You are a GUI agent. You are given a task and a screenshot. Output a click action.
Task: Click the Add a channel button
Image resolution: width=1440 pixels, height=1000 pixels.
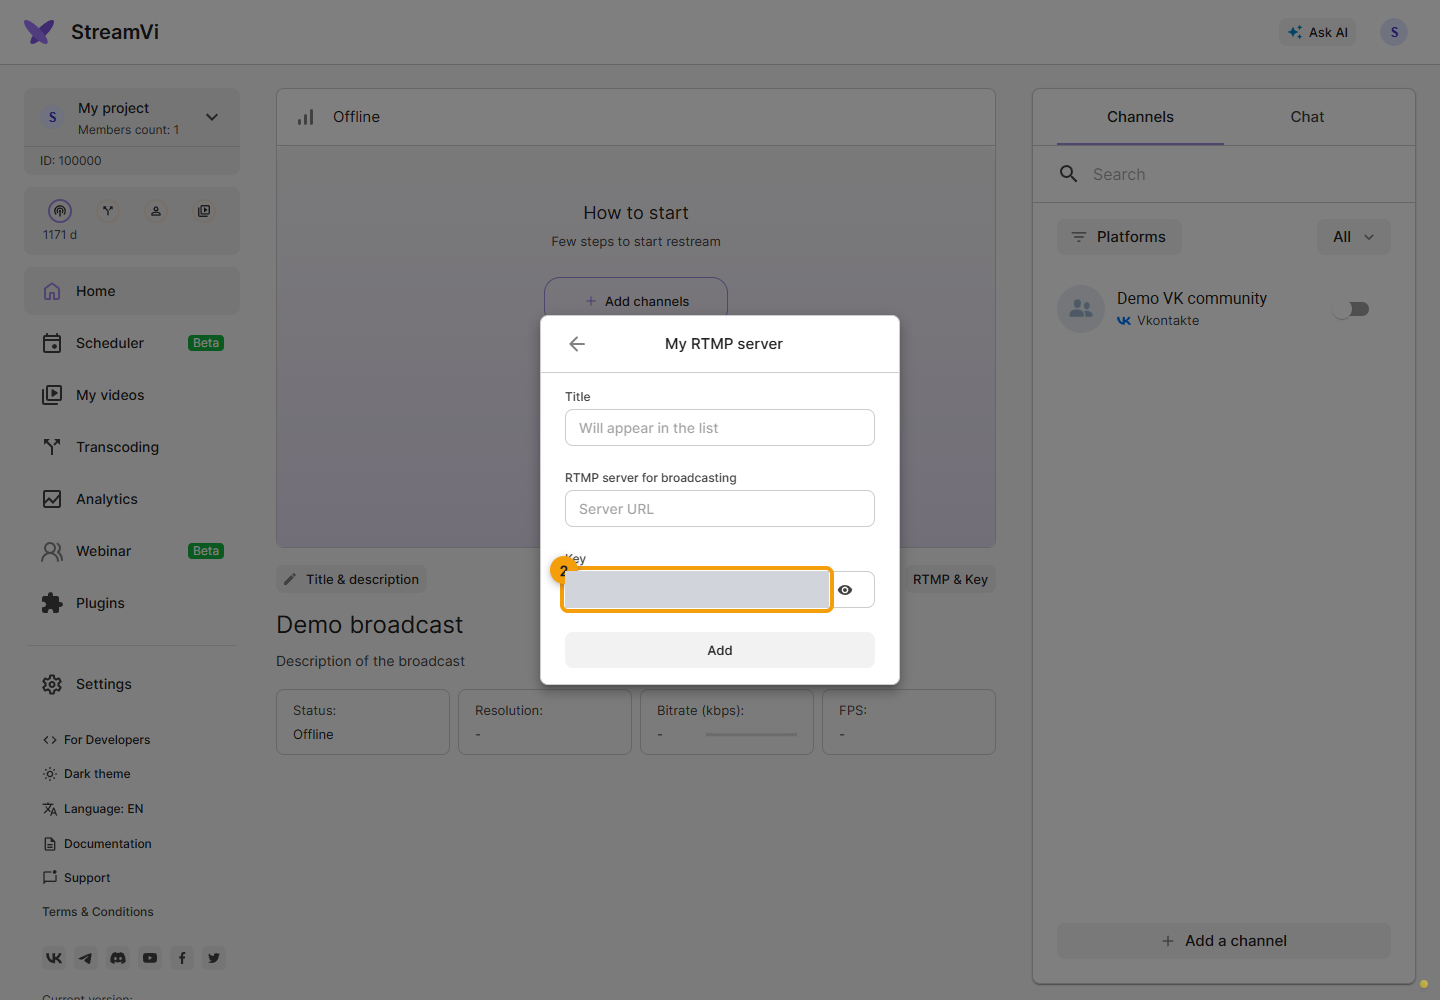(x=1224, y=941)
